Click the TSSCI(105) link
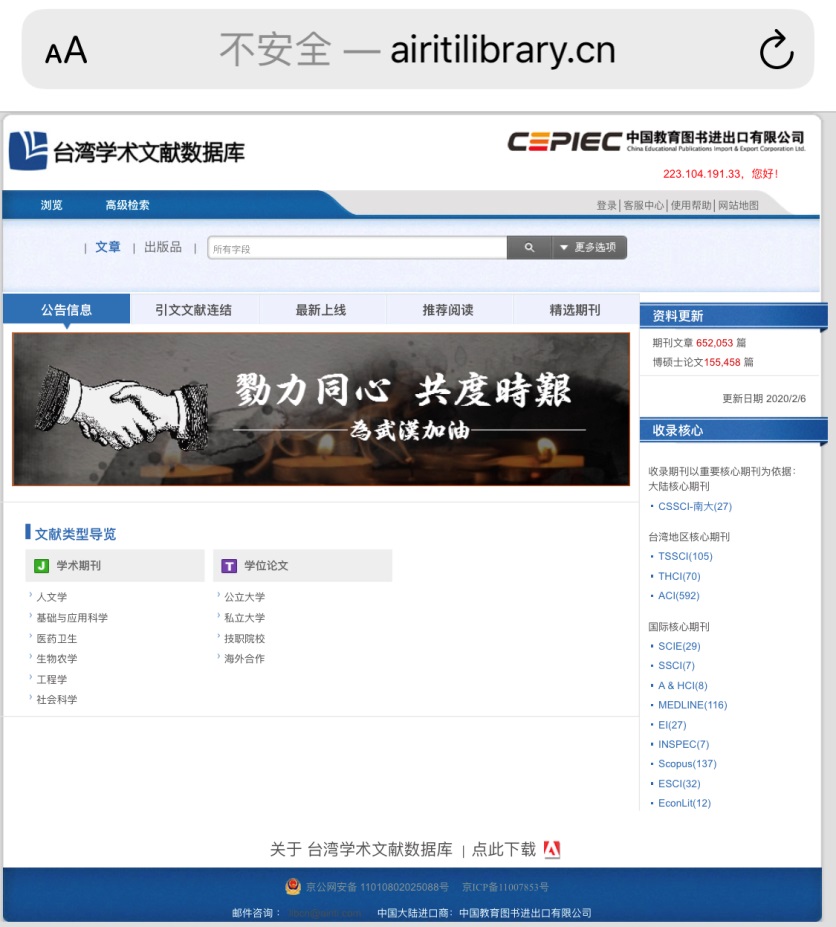 pos(685,556)
